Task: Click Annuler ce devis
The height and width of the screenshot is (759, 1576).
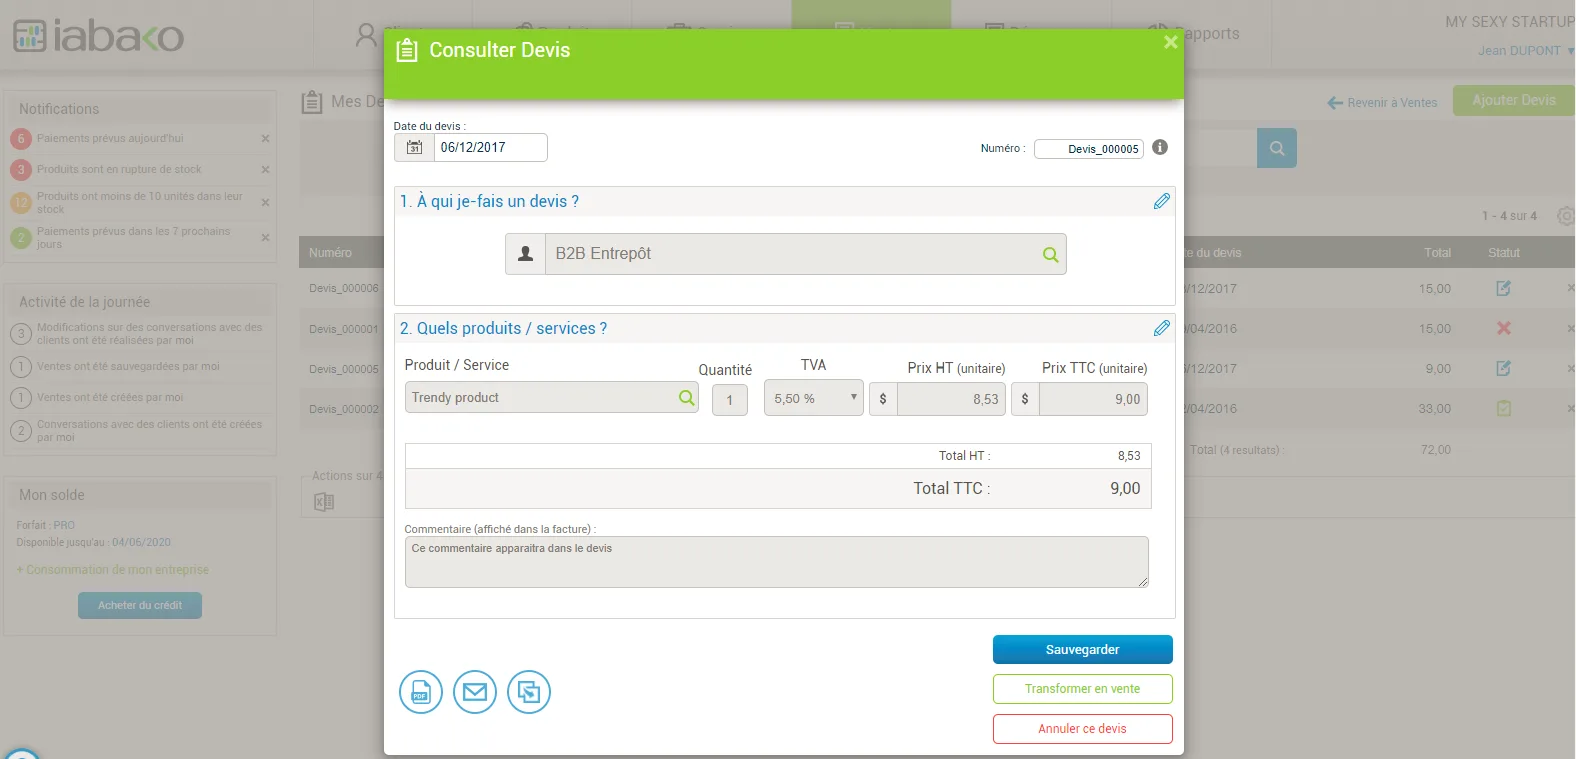Action: point(1082,729)
